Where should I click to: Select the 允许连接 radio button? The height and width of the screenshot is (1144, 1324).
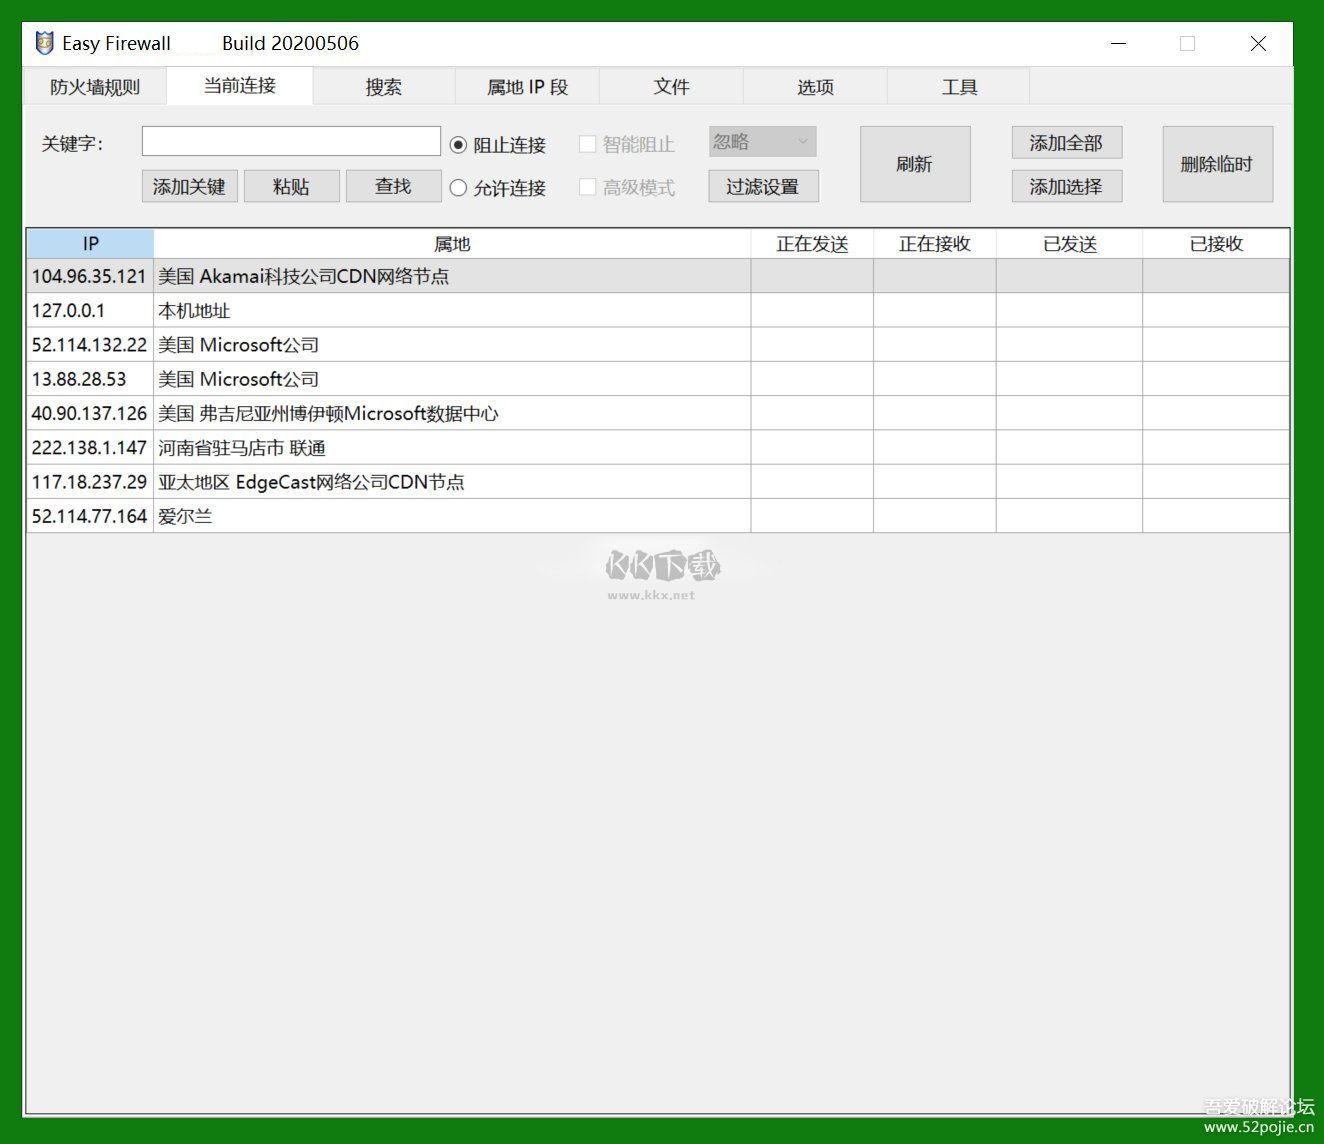[x=459, y=187]
